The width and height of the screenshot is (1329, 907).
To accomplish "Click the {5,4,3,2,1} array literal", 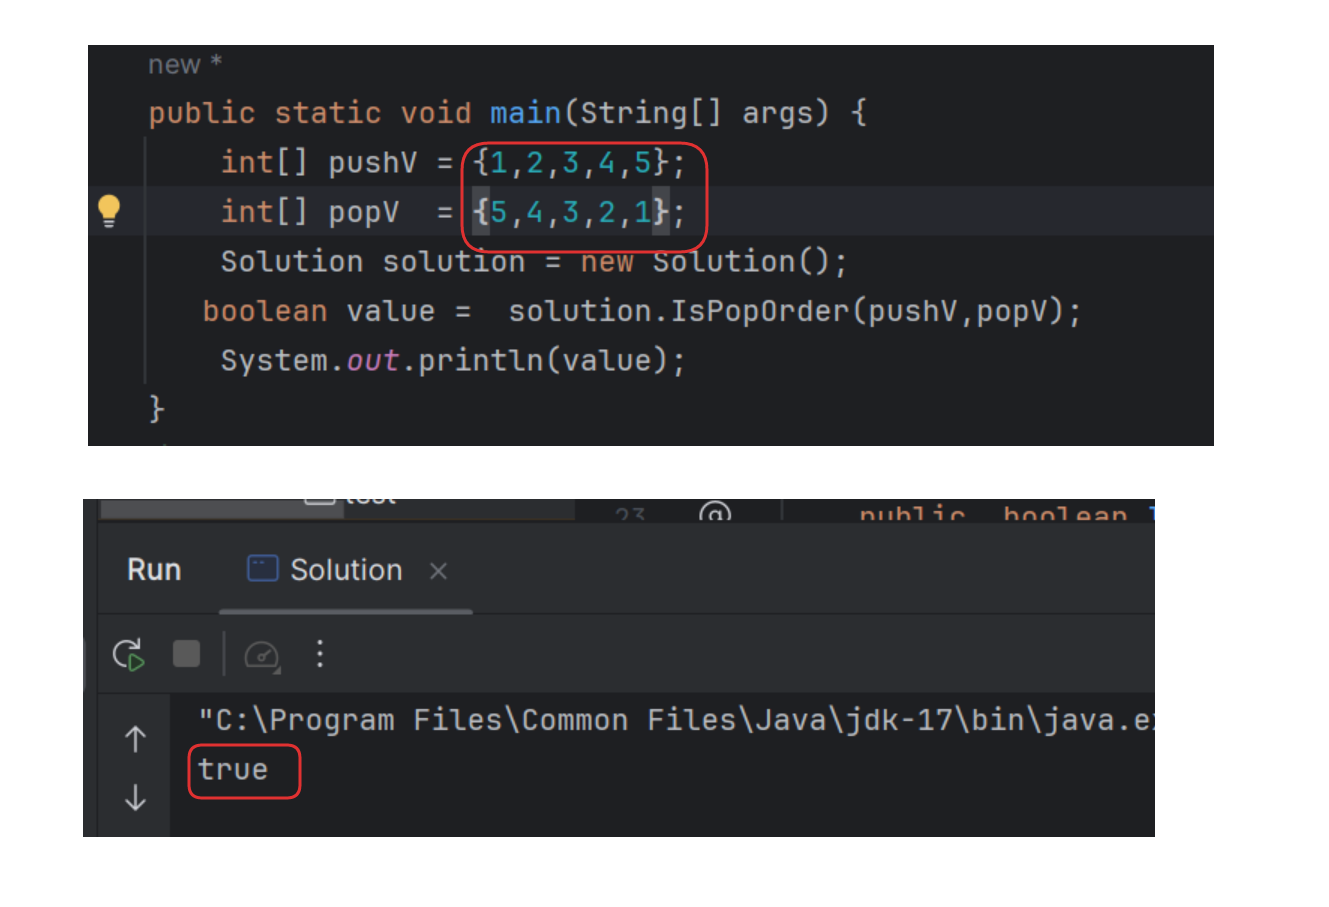I will [570, 212].
